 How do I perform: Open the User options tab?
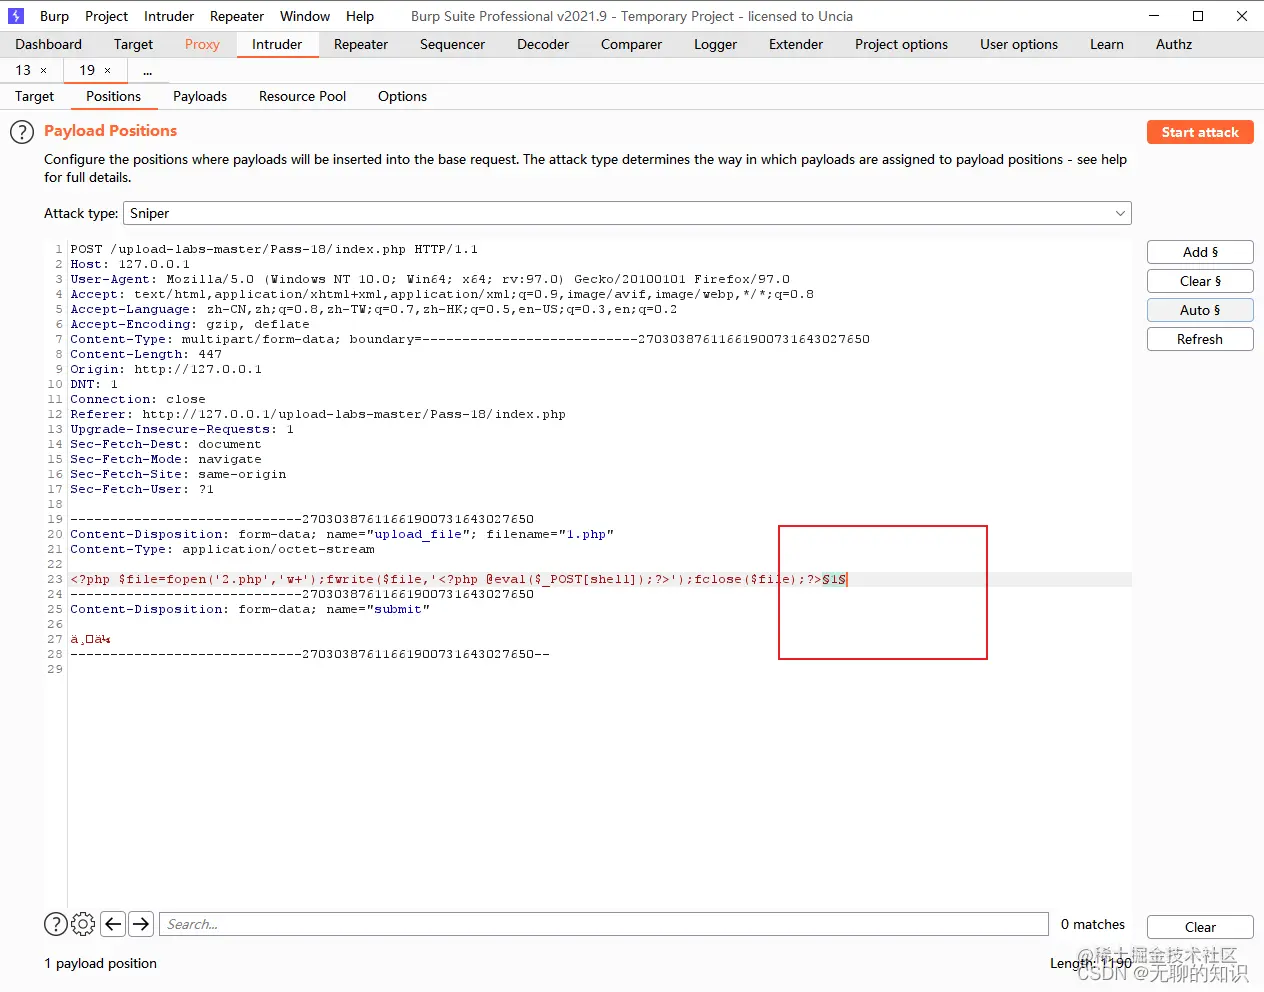1019,44
